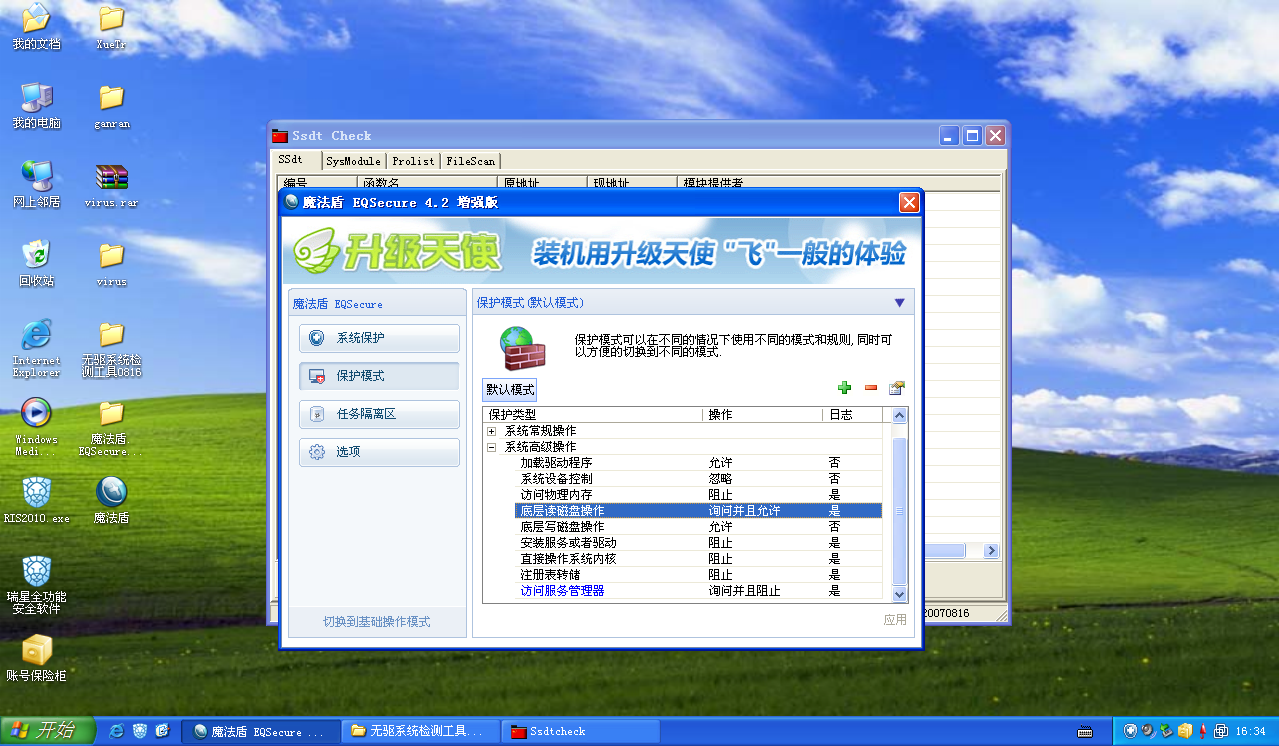Select the 直接操作系统内核 rule row

[698, 559]
